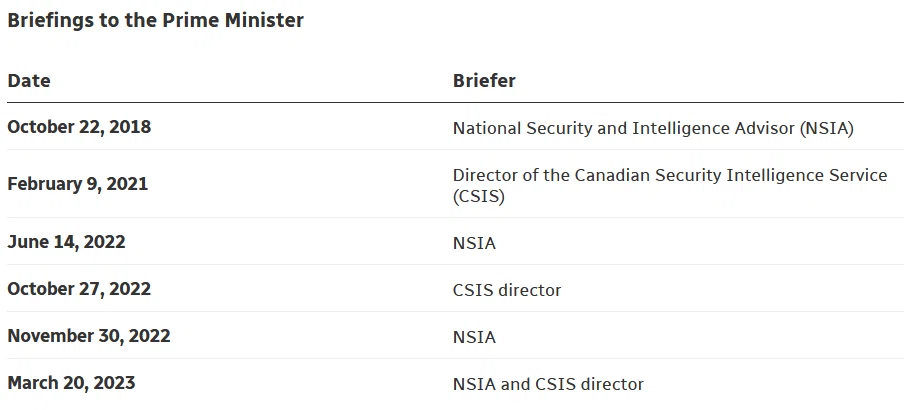Select the June 14, 2022 date cell
Screen dimensions: 909x410
click(x=66, y=241)
